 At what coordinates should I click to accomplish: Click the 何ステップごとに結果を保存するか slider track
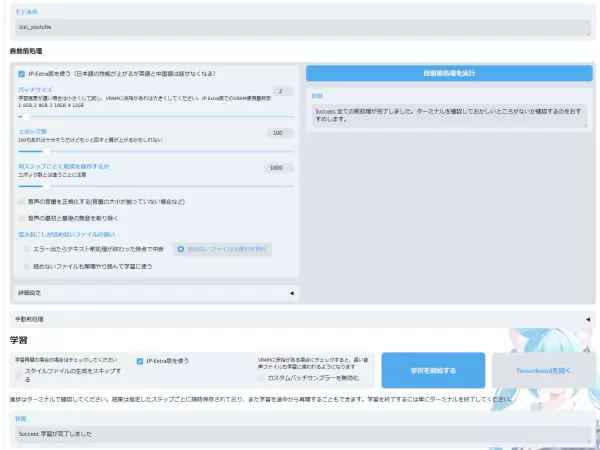[156, 186]
